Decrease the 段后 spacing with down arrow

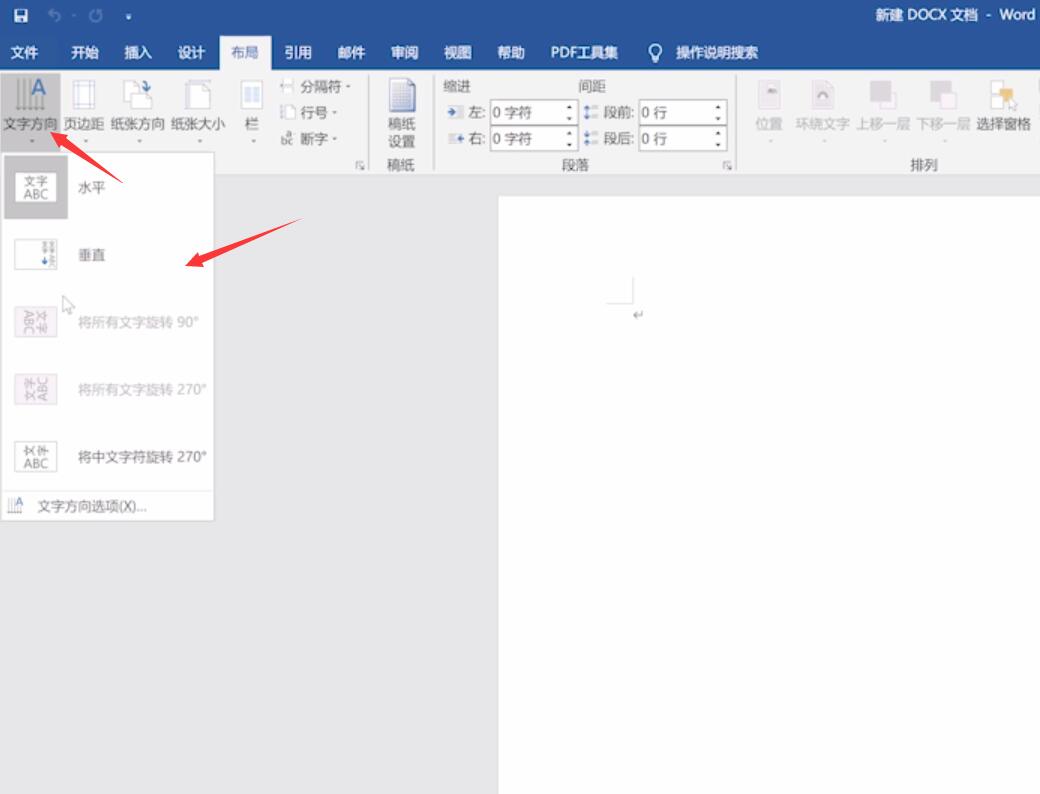tap(718, 145)
